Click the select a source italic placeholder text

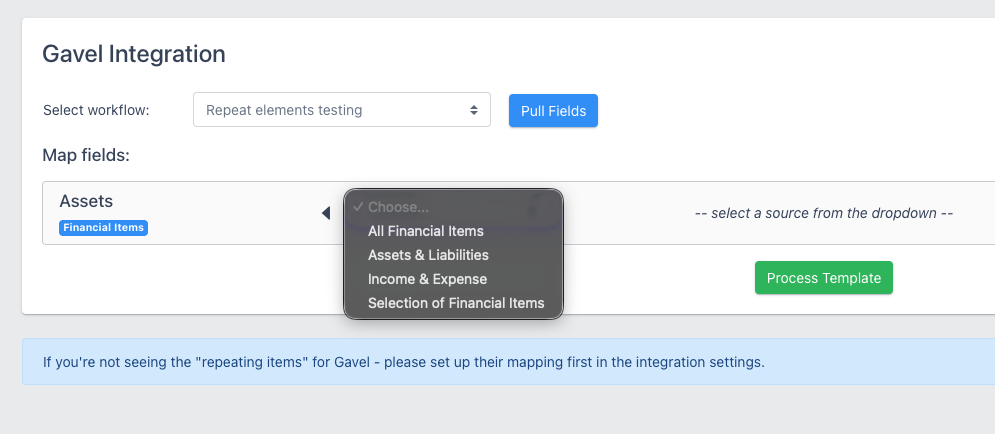point(824,213)
